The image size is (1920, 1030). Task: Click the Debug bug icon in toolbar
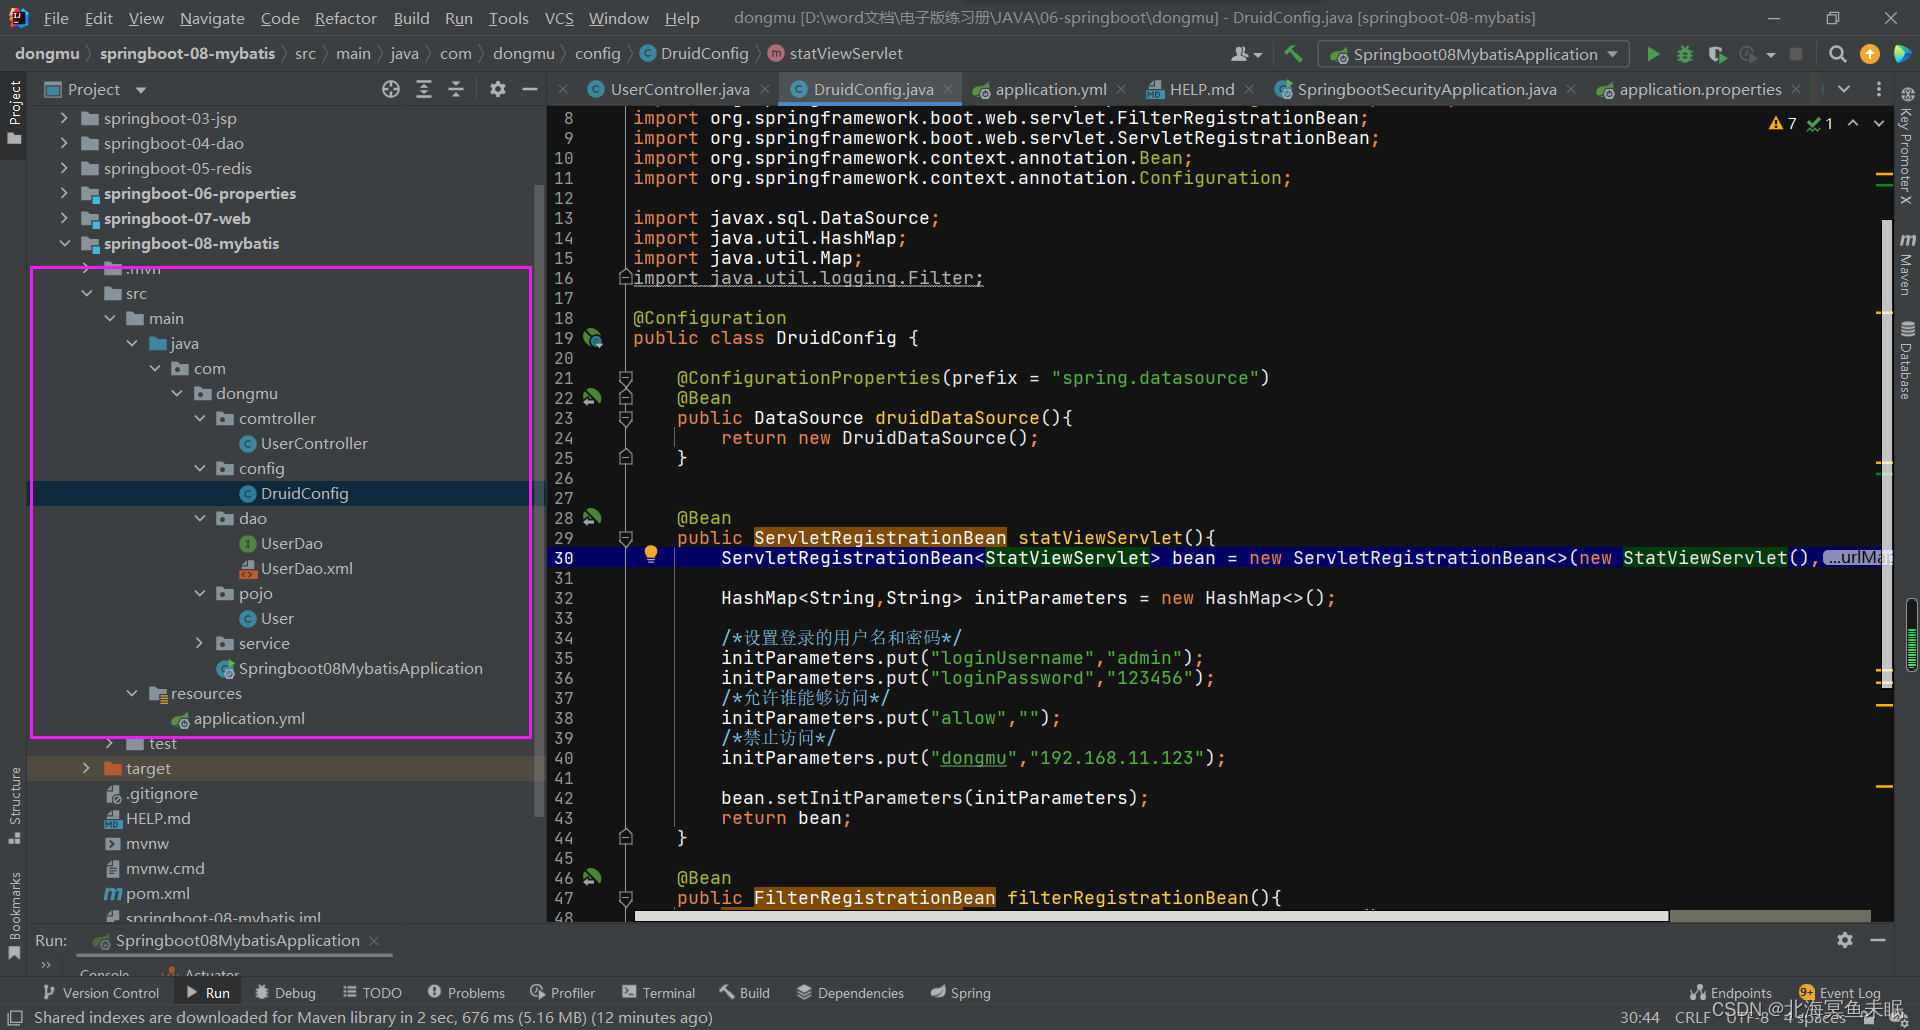pyautogui.click(x=1685, y=54)
